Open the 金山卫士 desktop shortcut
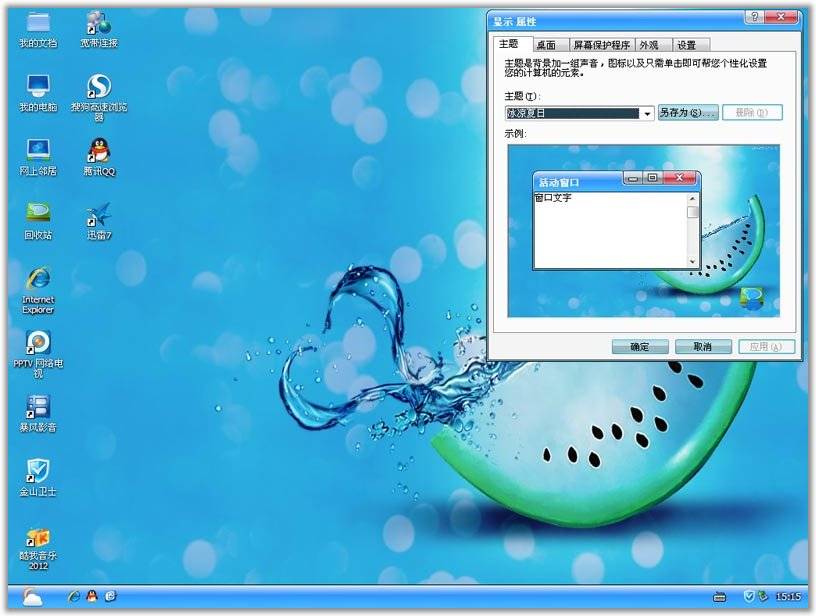The height and width of the screenshot is (616, 816). click(x=38, y=478)
